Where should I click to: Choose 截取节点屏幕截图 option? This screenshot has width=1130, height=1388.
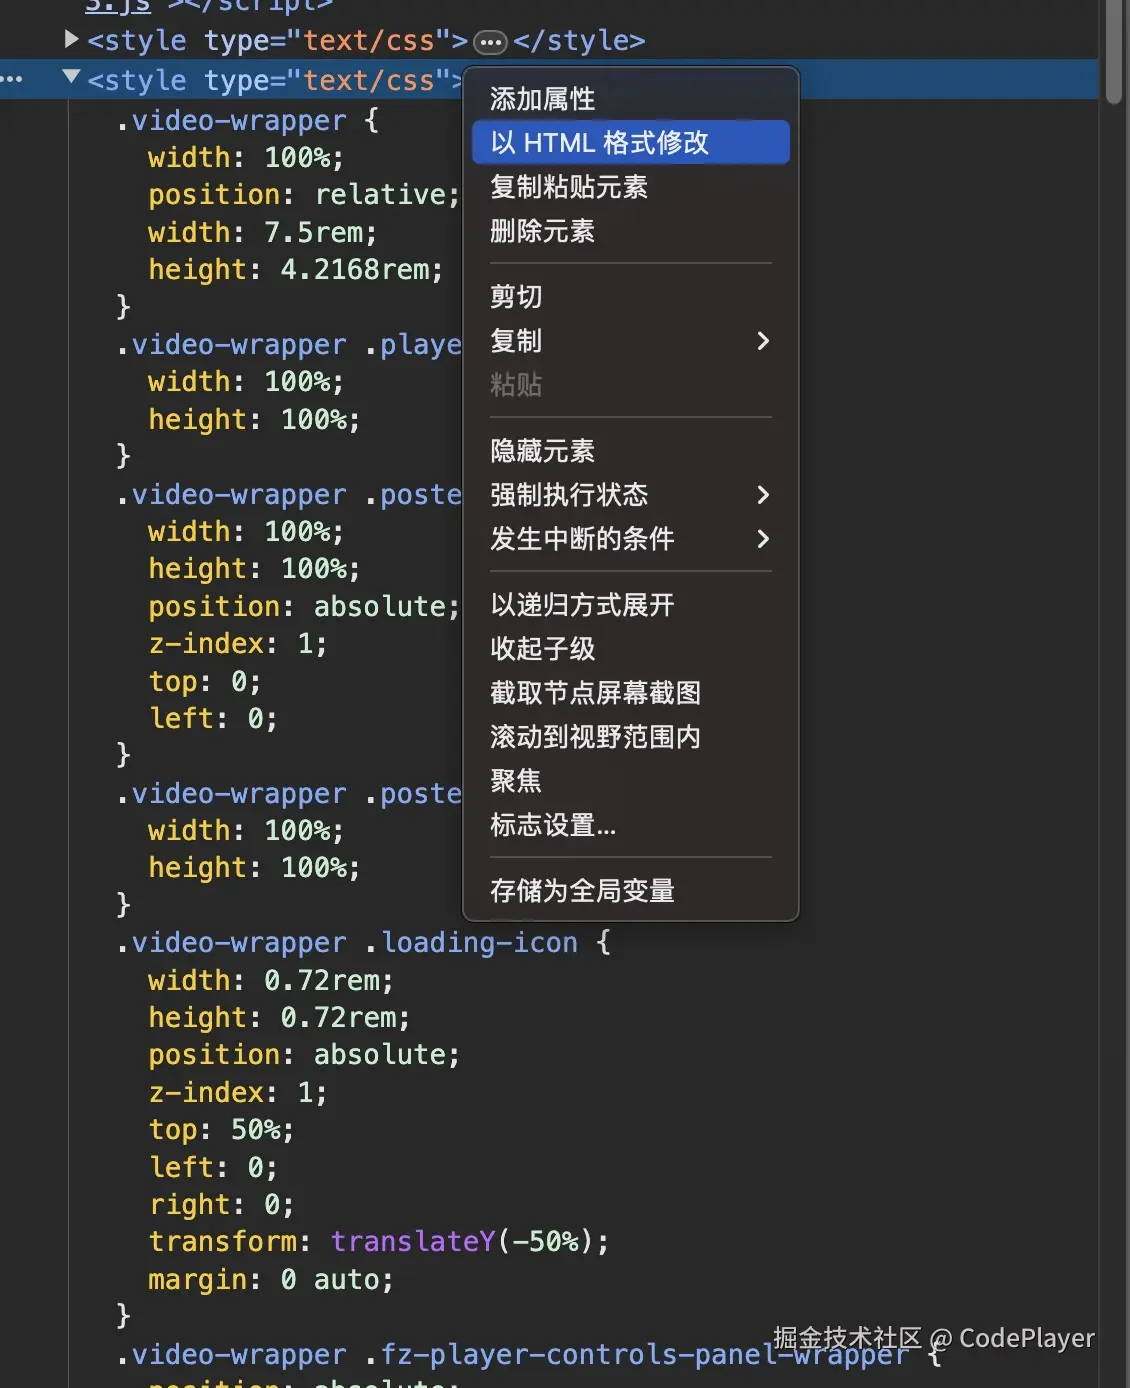(595, 693)
